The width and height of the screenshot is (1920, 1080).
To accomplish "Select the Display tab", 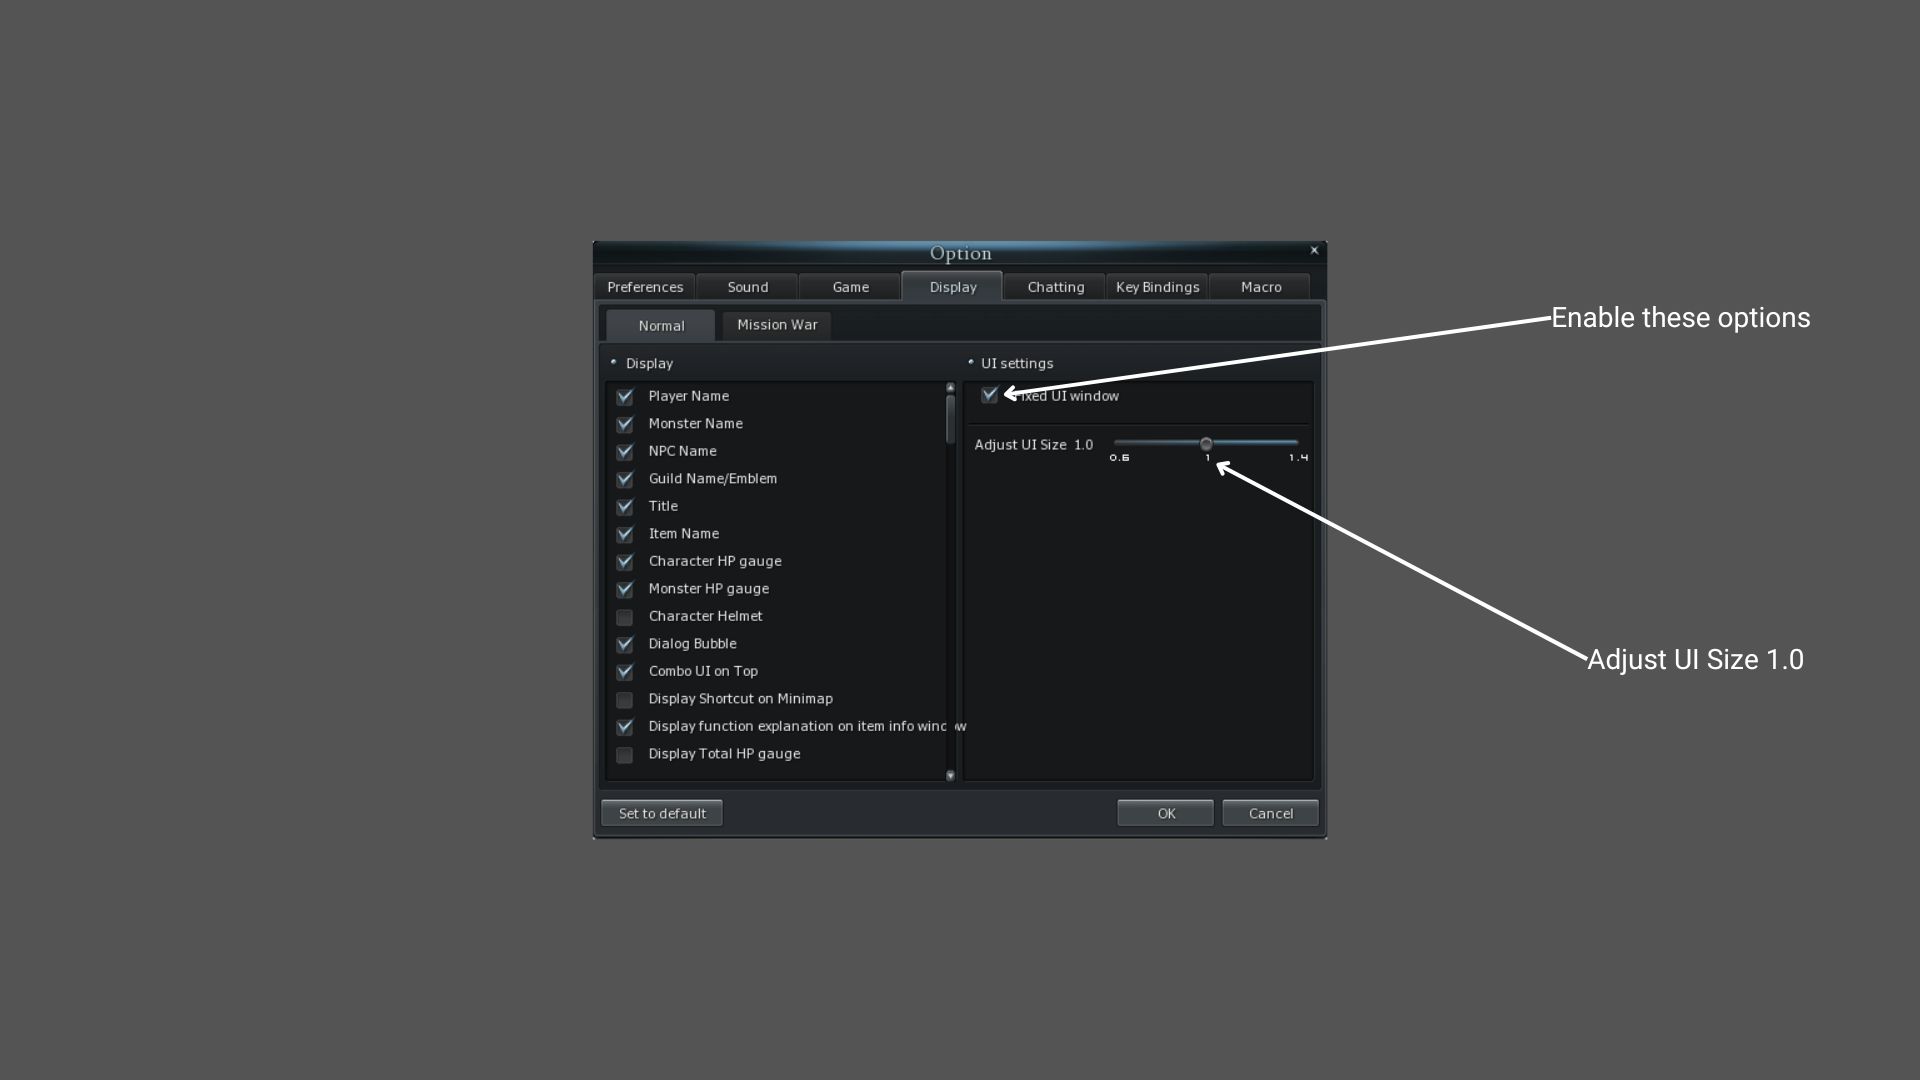I will point(952,287).
